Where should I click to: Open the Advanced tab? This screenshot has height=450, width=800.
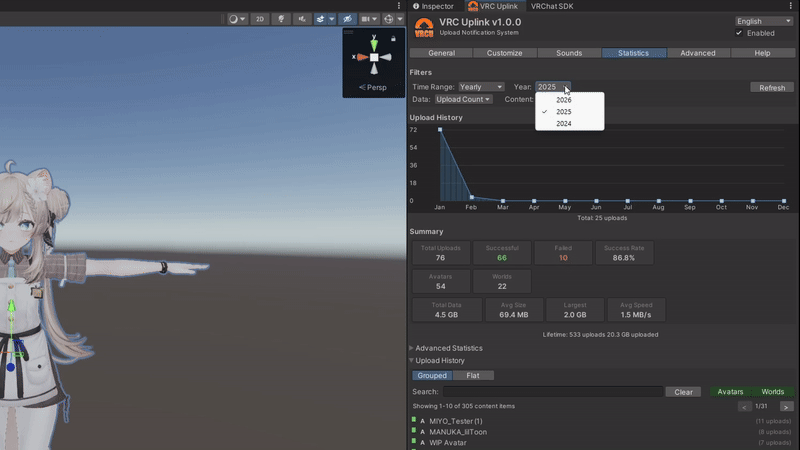tap(698, 53)
